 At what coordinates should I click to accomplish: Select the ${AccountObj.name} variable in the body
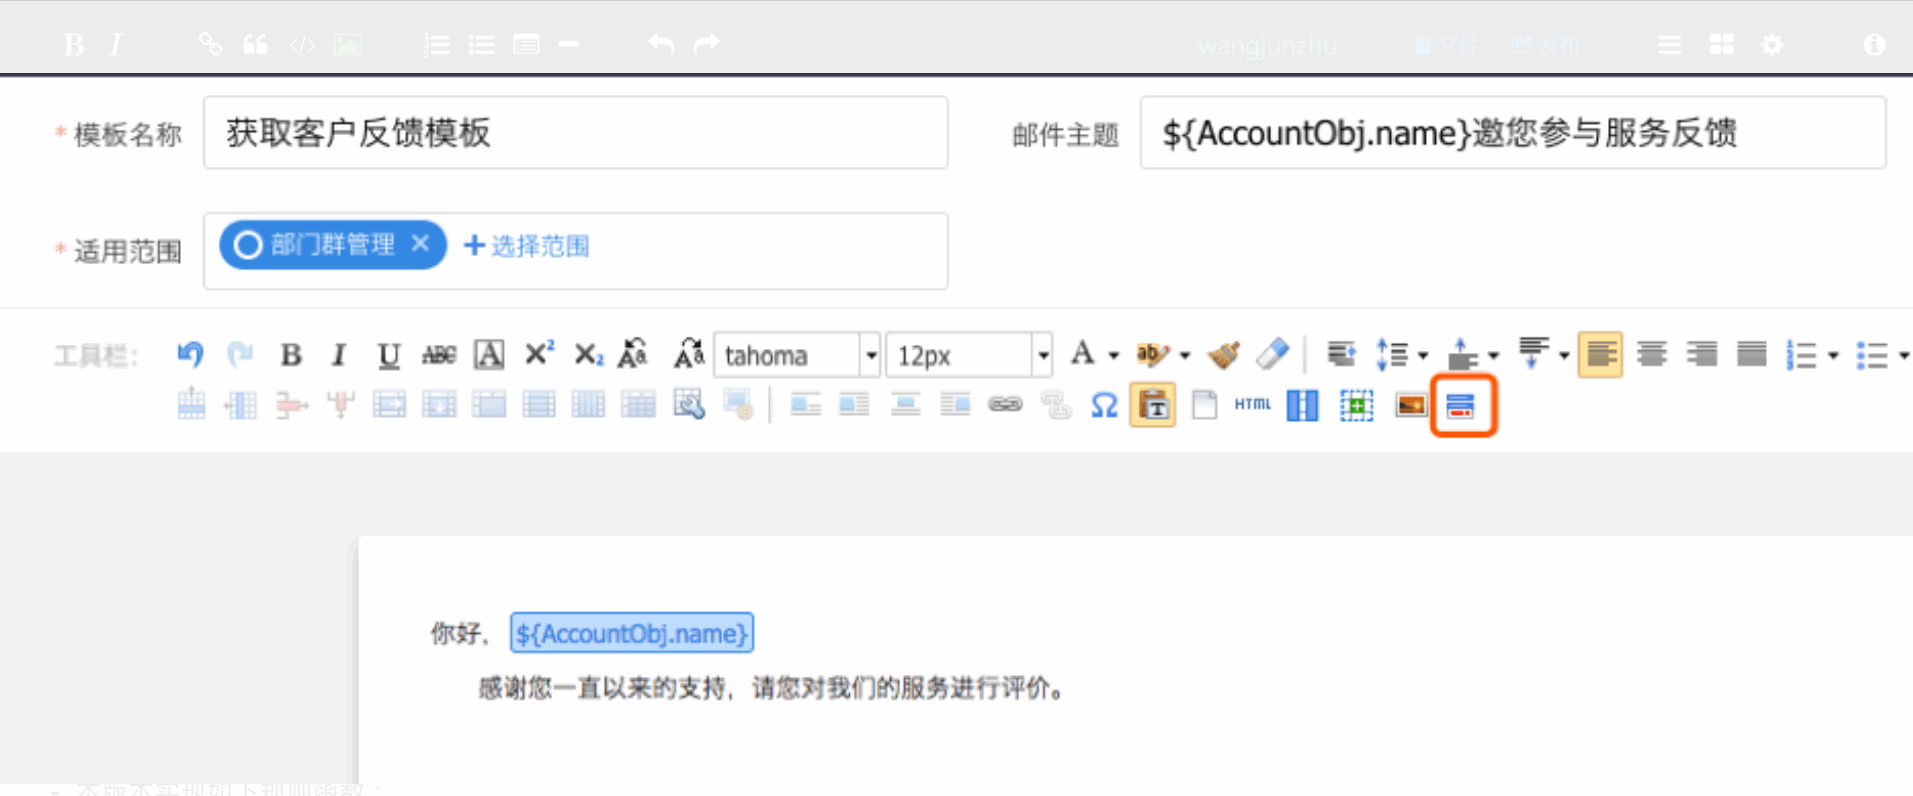pyautogui.click(x=632, y=633)
